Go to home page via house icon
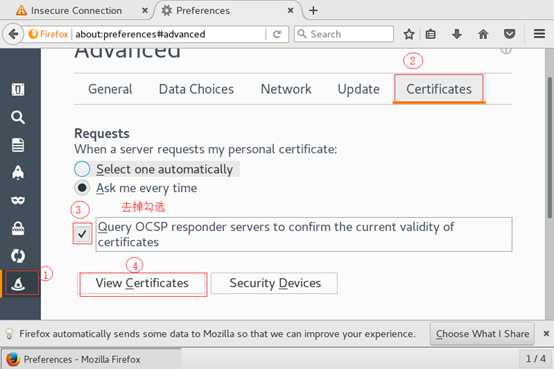Image resolution: width=554 pixels, height=369 pixels. point(483,34)
